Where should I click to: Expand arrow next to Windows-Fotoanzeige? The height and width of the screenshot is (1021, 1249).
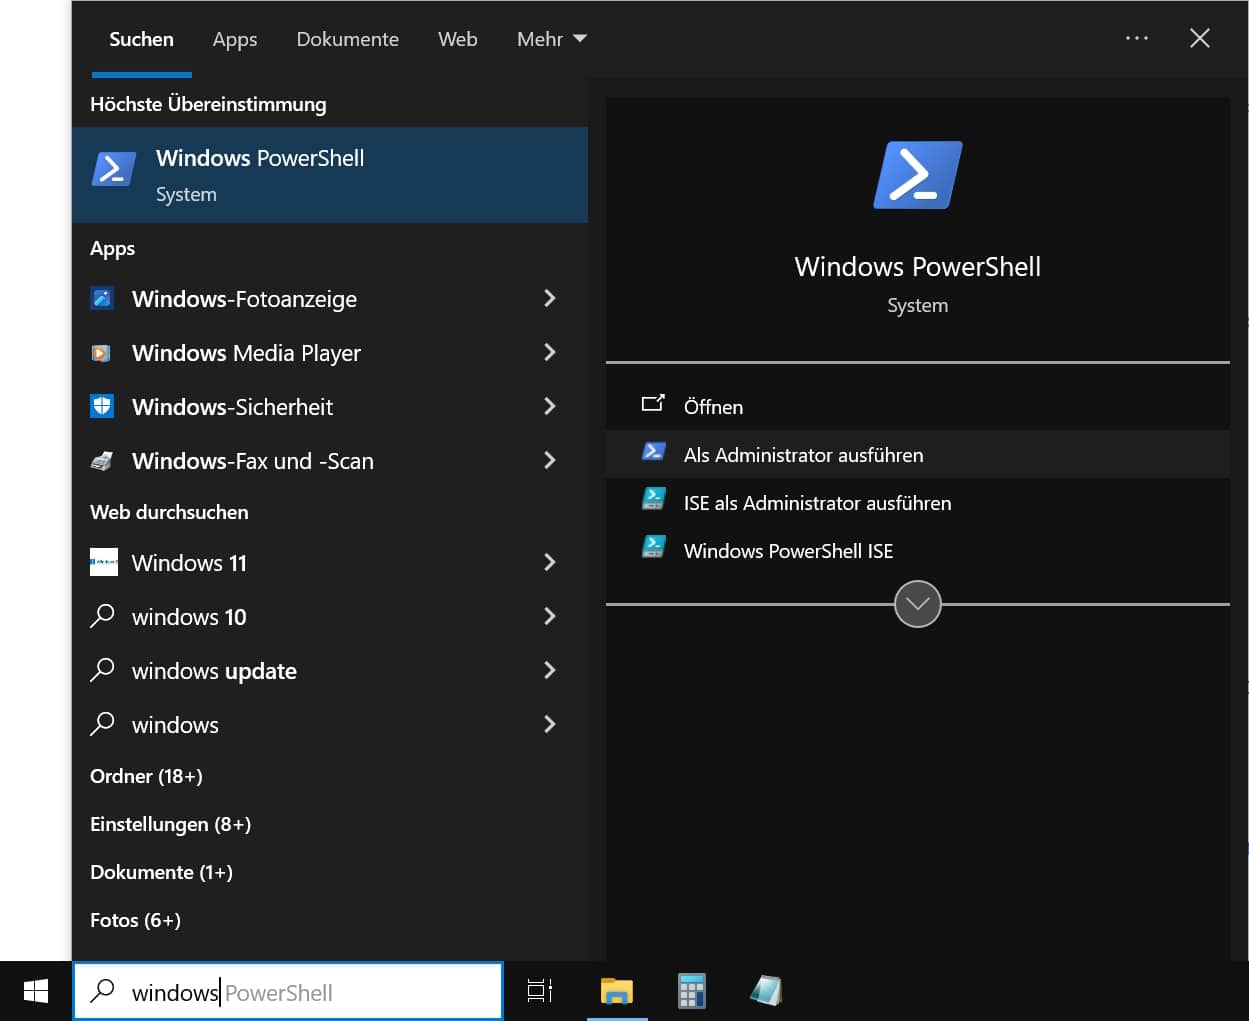(549, 298)
